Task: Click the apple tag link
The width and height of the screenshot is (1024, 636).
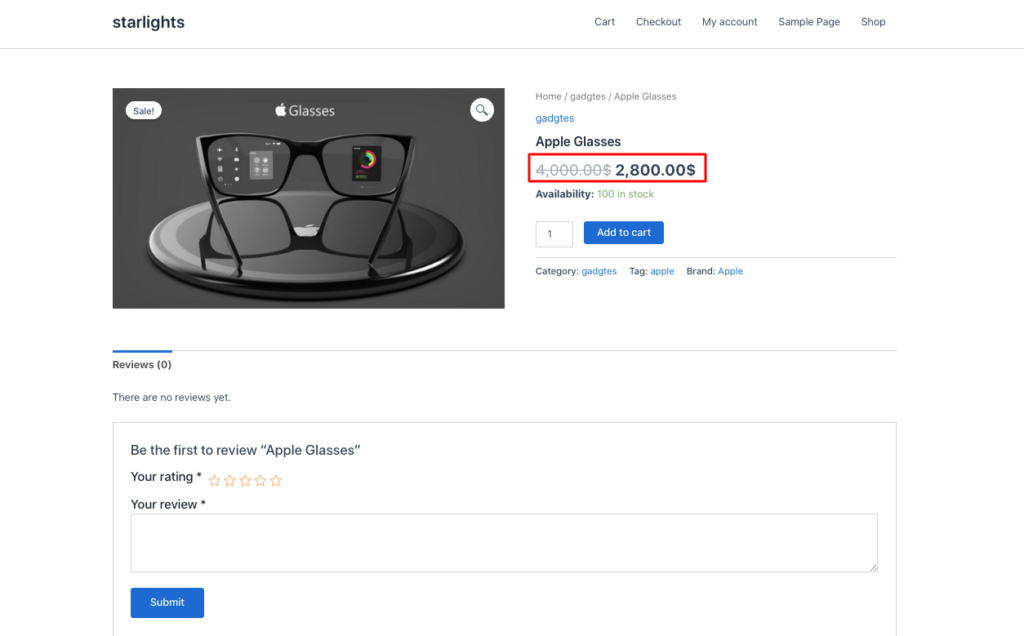Action: click(x=662, y=270)
